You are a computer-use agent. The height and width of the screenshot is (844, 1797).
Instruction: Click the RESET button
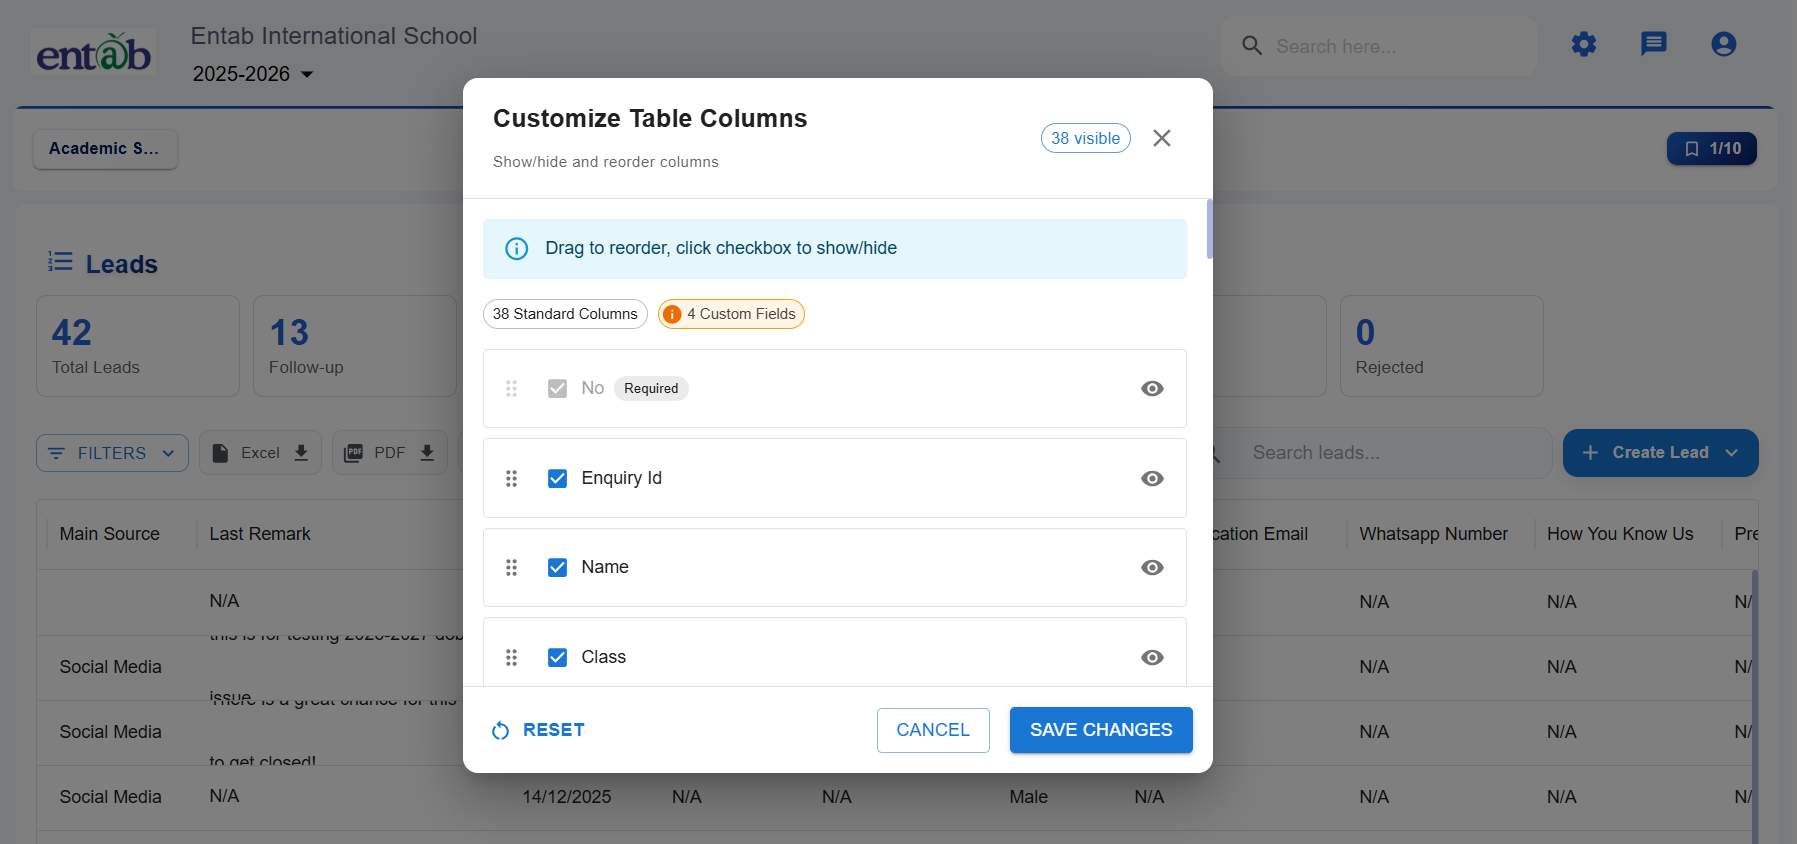tap(539, 730)
